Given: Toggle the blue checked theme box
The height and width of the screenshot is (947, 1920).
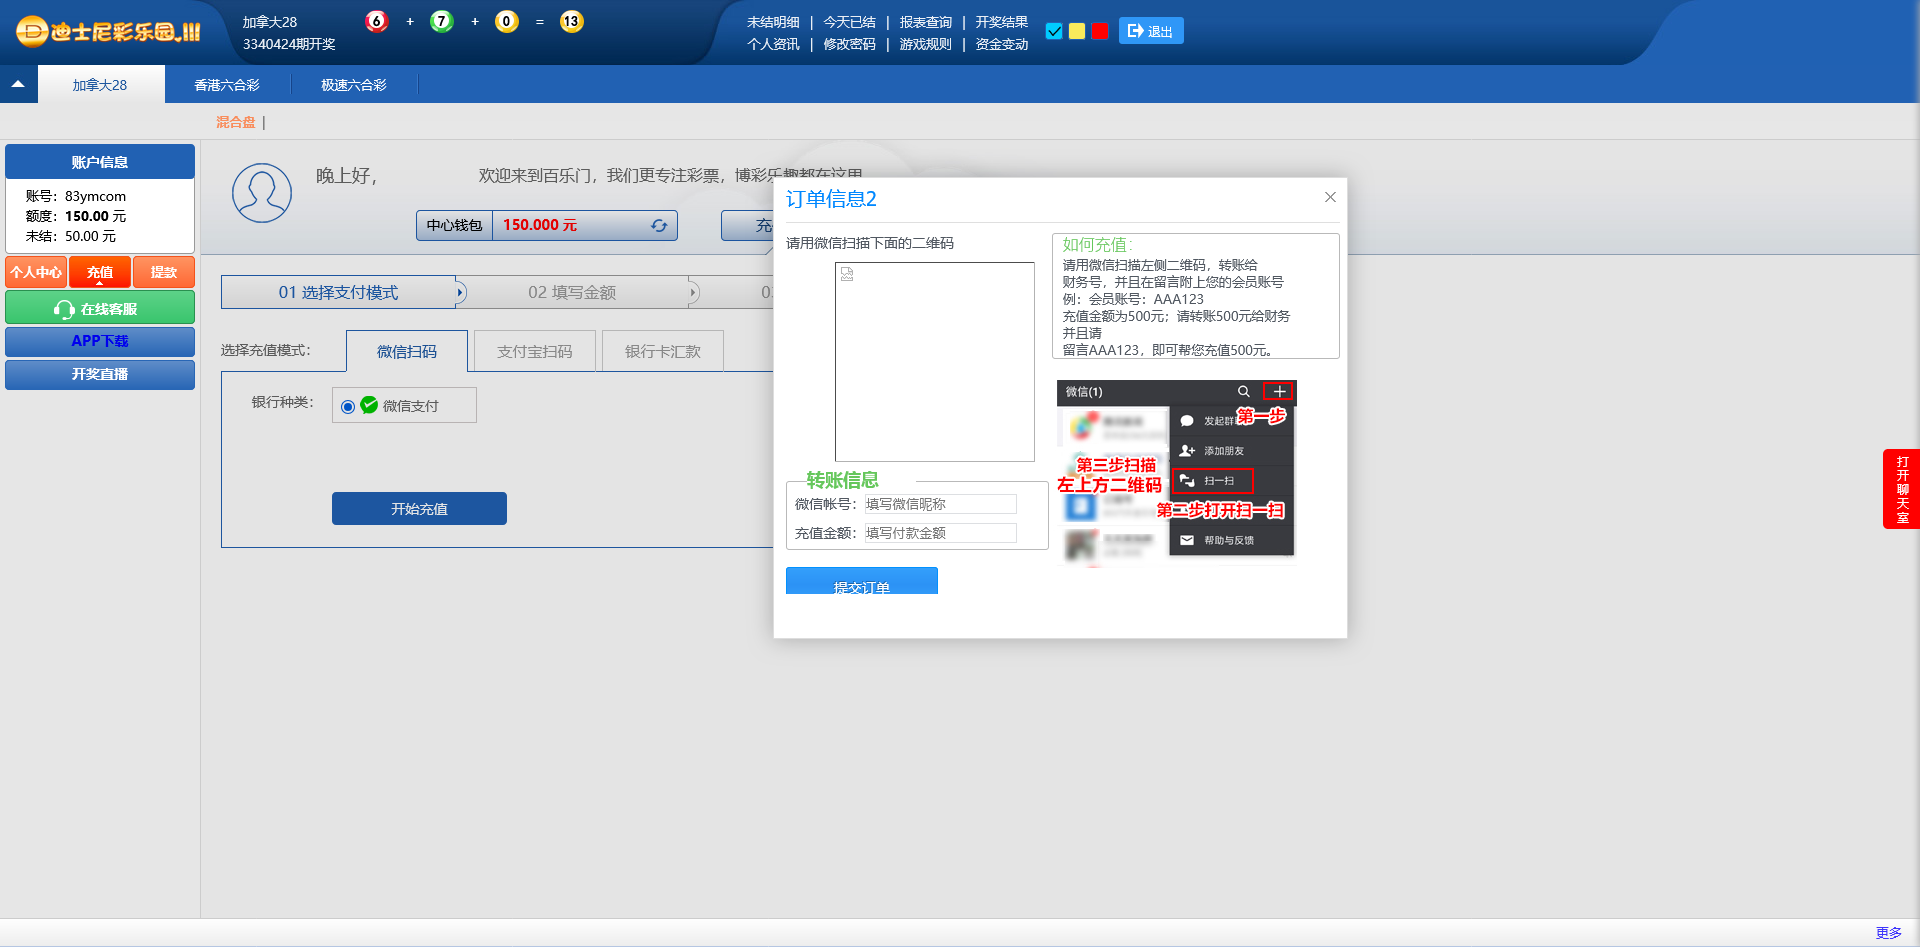Looking at the screenshot, I should [1054, 31].
